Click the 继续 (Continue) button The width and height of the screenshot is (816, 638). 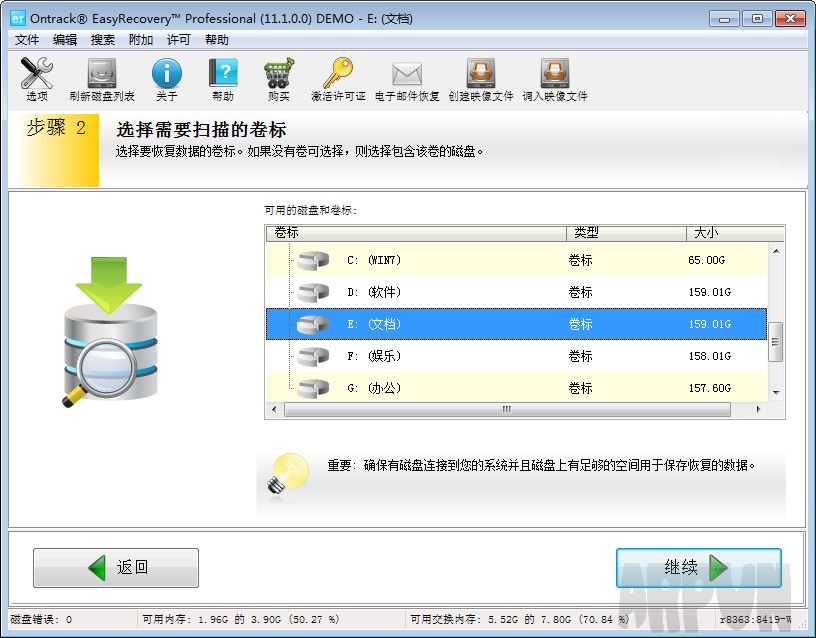698,567
